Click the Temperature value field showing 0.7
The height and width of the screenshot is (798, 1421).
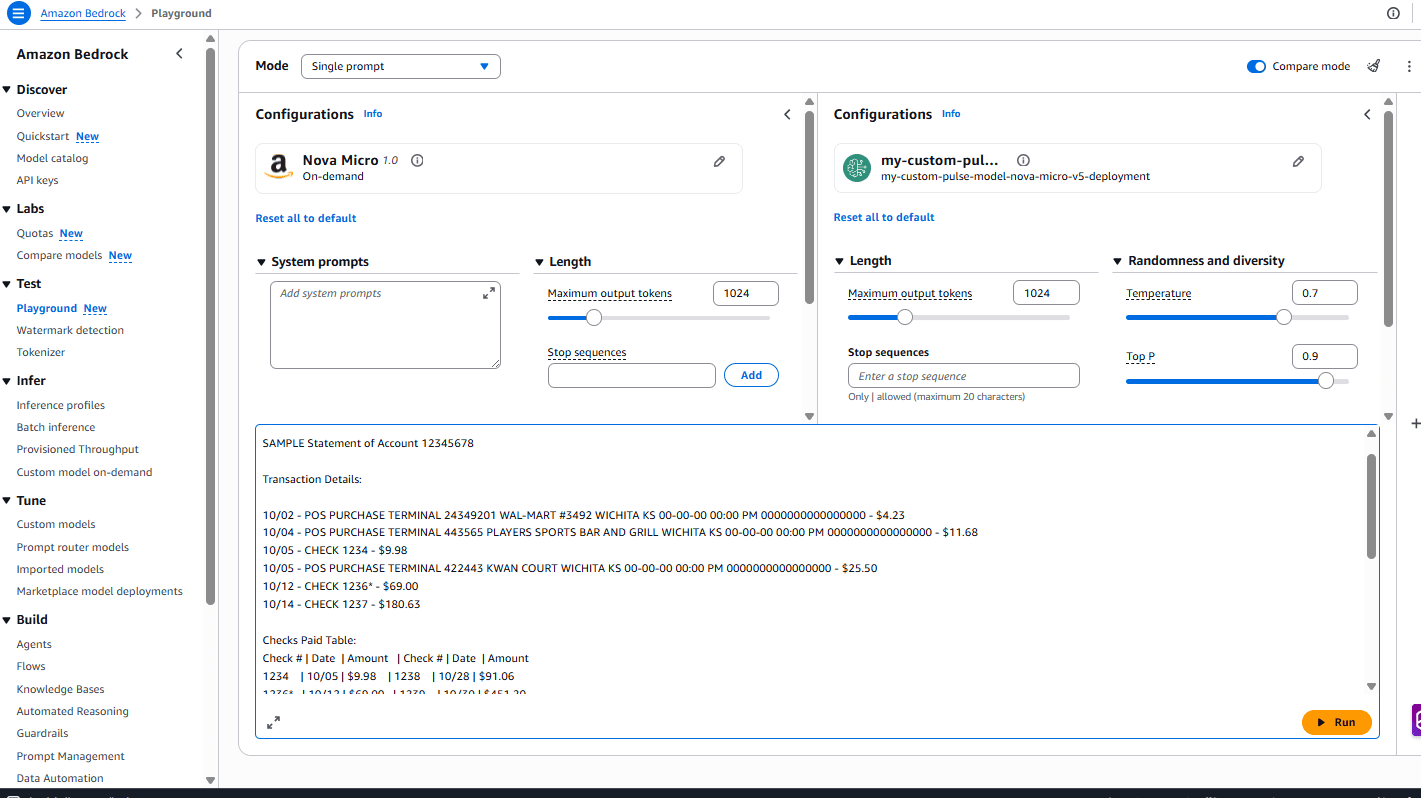pyautogui.click(x=1324, y=293)
